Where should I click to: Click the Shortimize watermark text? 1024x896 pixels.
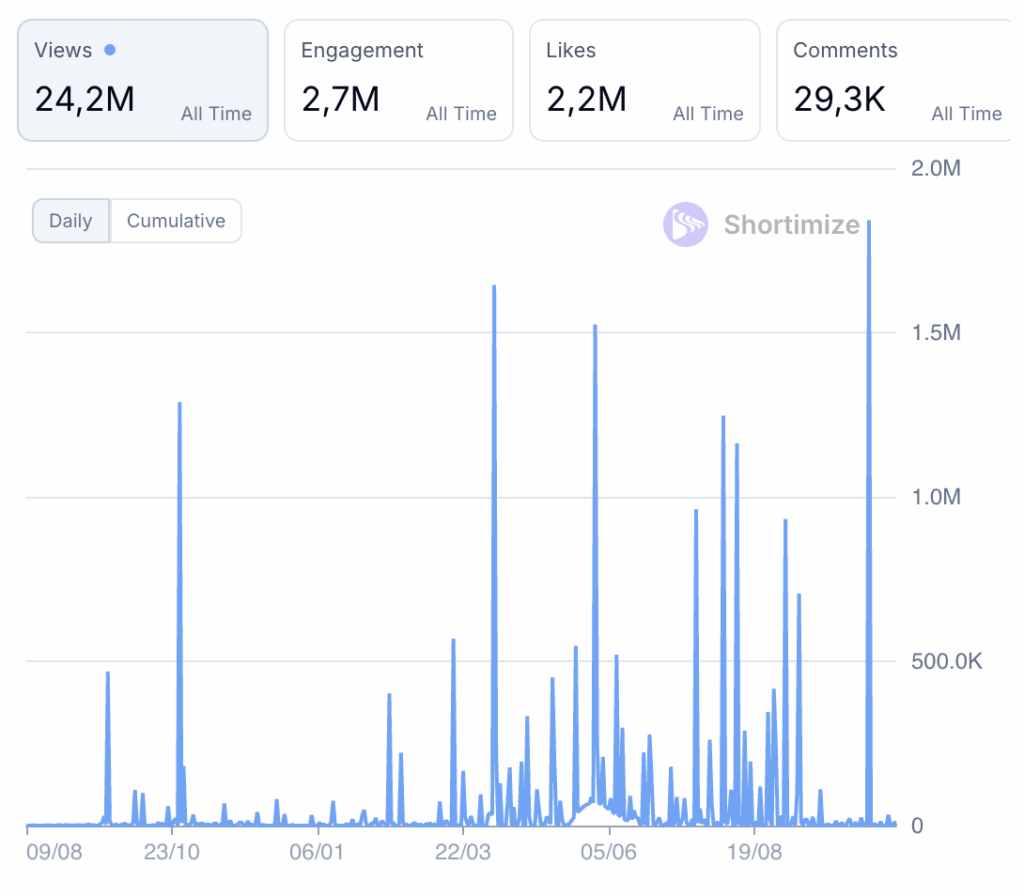click(x=791, y=224)
